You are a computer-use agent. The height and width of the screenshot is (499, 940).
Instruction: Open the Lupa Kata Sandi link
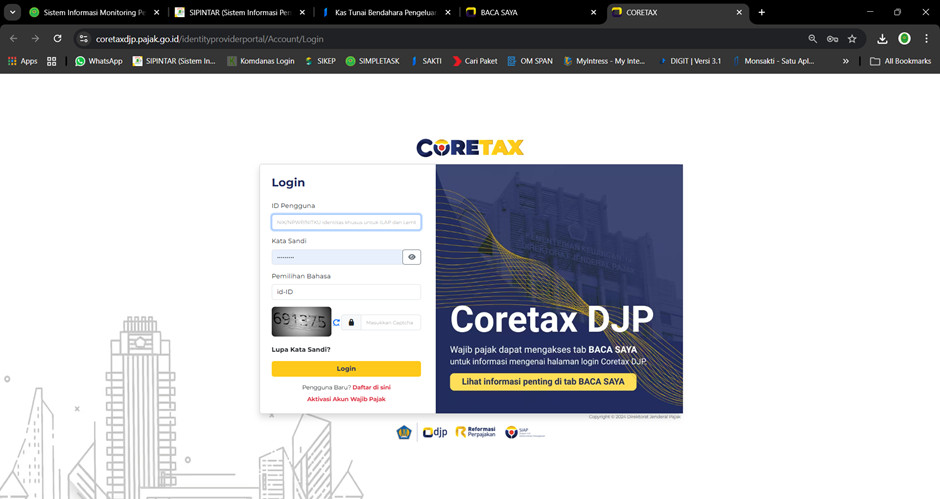(301, 349)
